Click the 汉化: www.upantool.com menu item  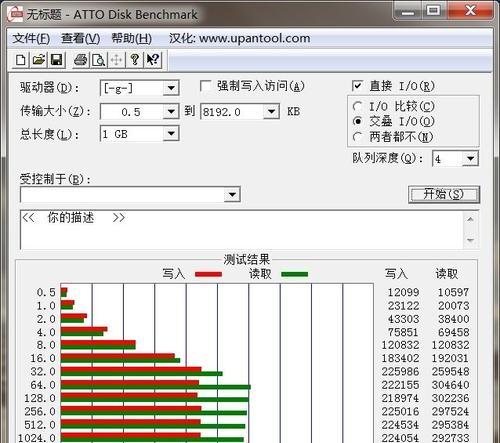239,38
